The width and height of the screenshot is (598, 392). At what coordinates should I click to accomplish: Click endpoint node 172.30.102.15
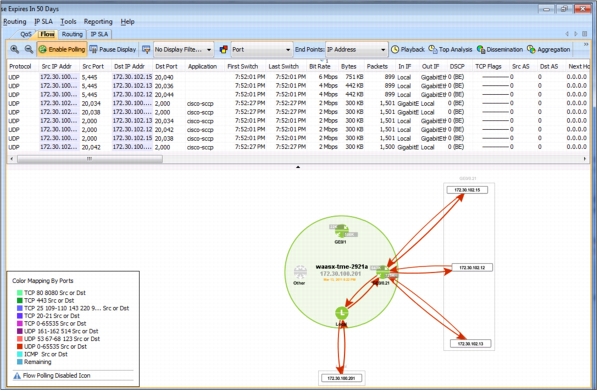point(467,190)
